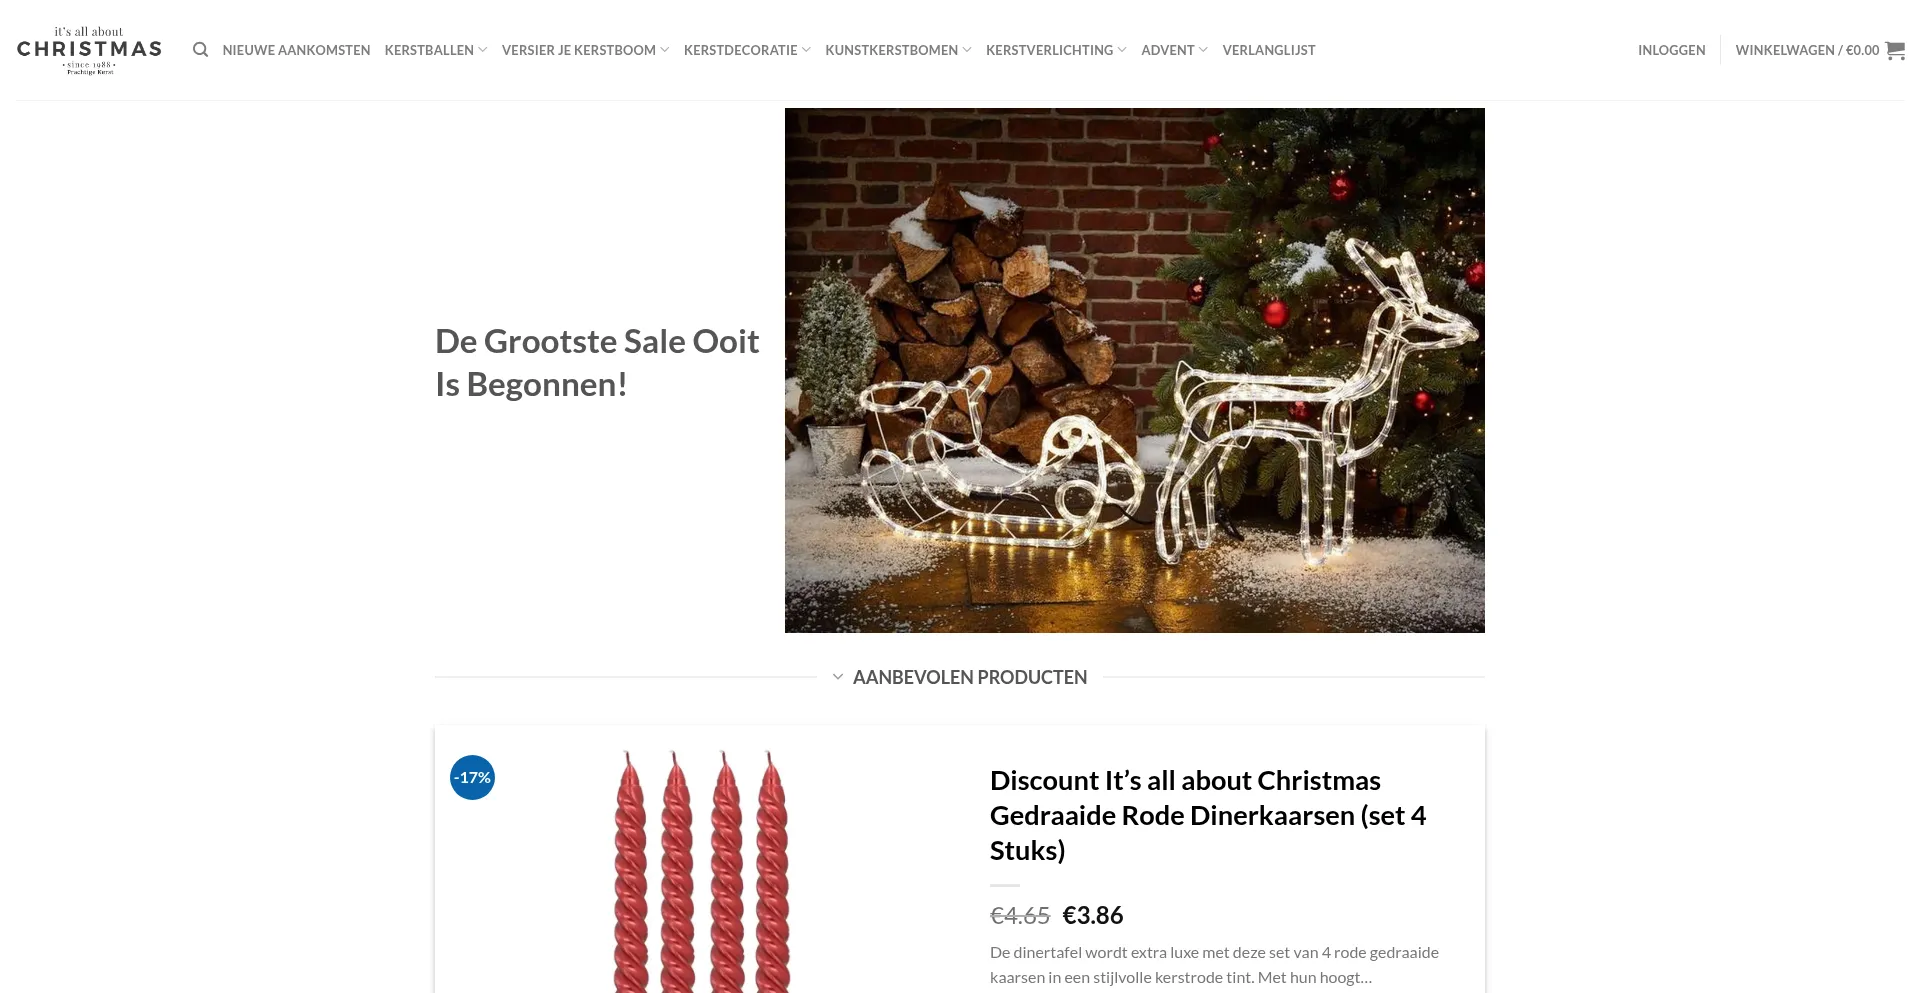Click the sale price €3.86
This screenshot has width=1920, height=993.
[1092, 915]
